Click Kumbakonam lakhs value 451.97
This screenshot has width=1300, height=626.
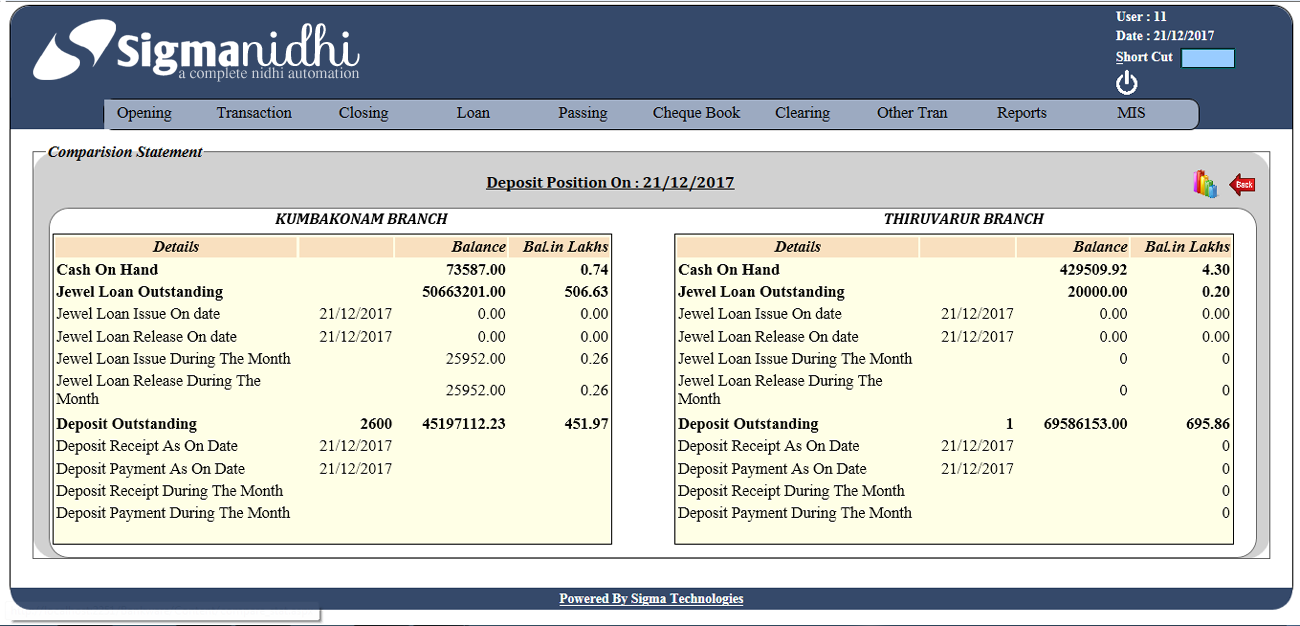pos(587,424)
